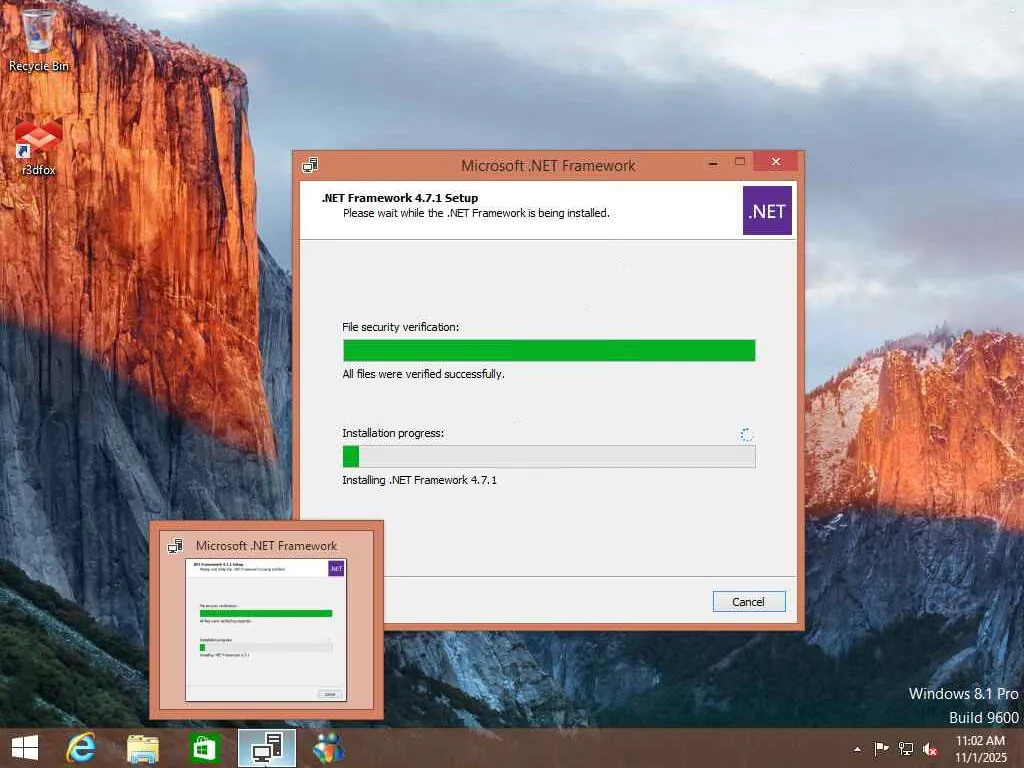
Task: Open the clock showing 11:02 AM
Action: click(981, 748)
